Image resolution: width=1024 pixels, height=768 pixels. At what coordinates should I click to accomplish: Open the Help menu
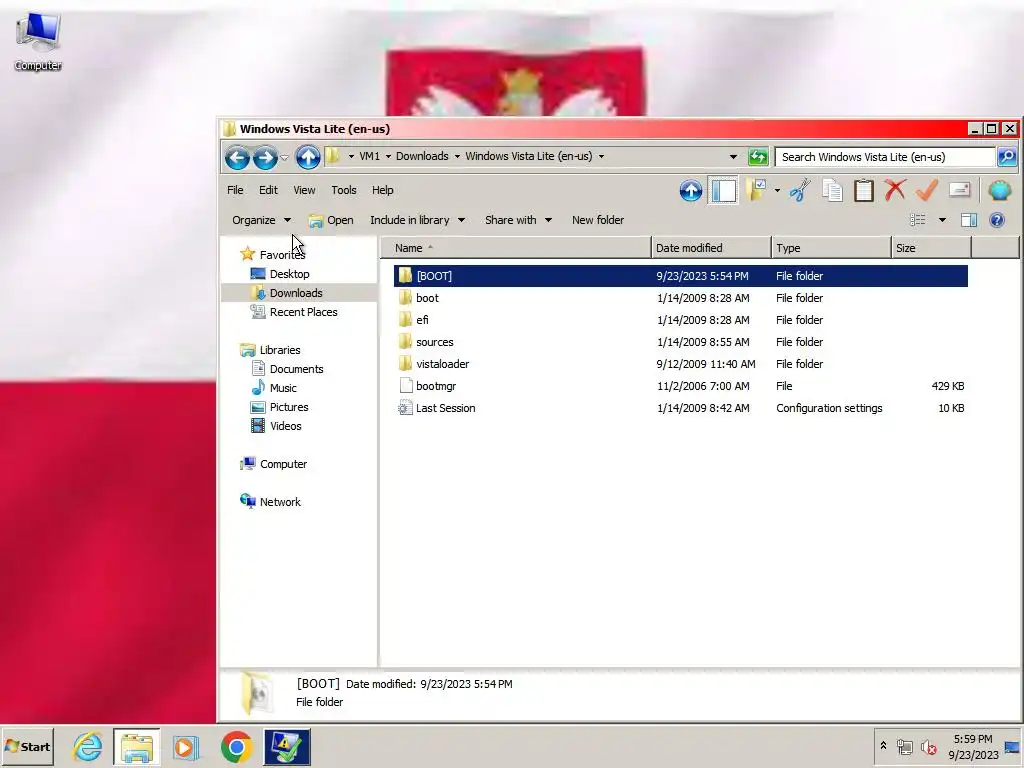383,190
